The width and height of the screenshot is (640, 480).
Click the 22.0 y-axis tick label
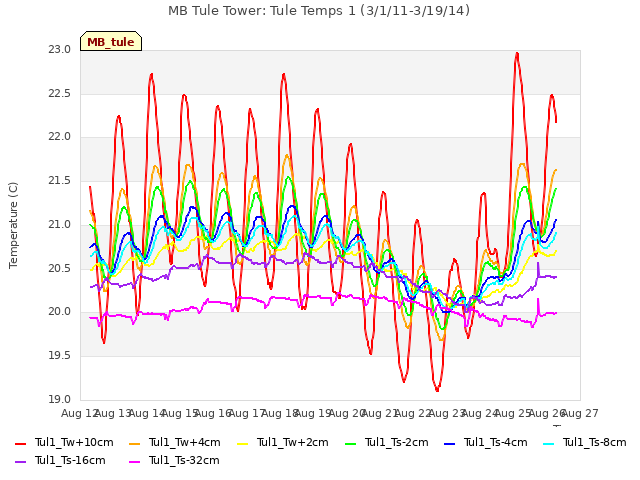coord(59,137)
